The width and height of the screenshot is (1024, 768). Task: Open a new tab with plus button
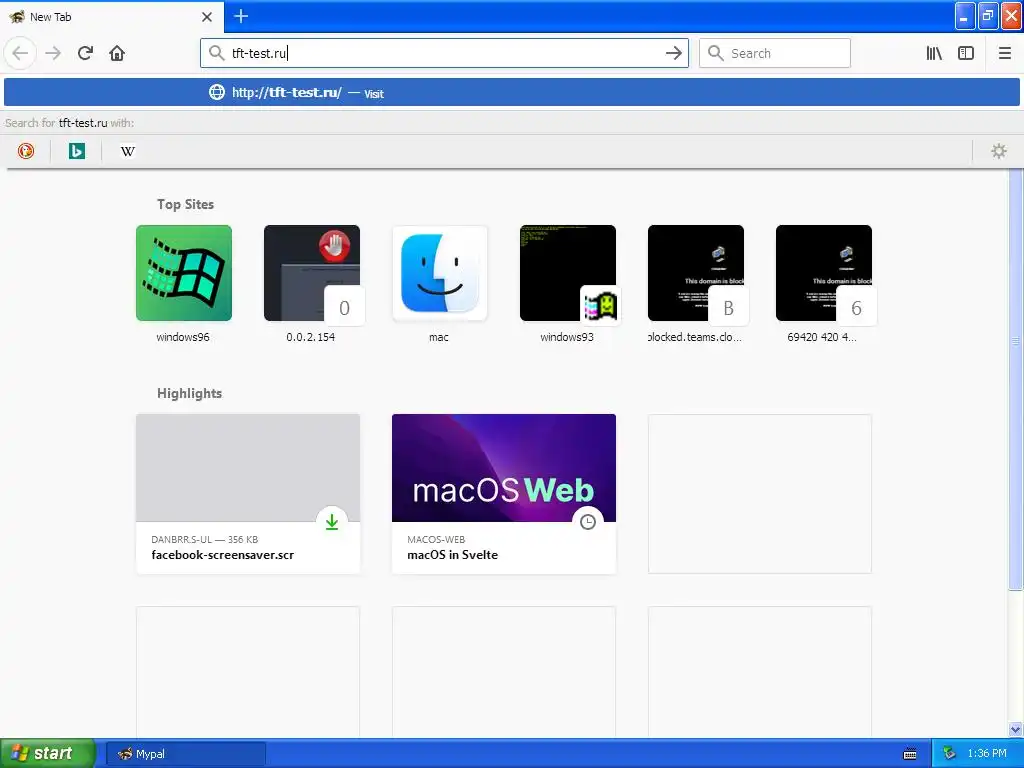(x=241, y=16)
